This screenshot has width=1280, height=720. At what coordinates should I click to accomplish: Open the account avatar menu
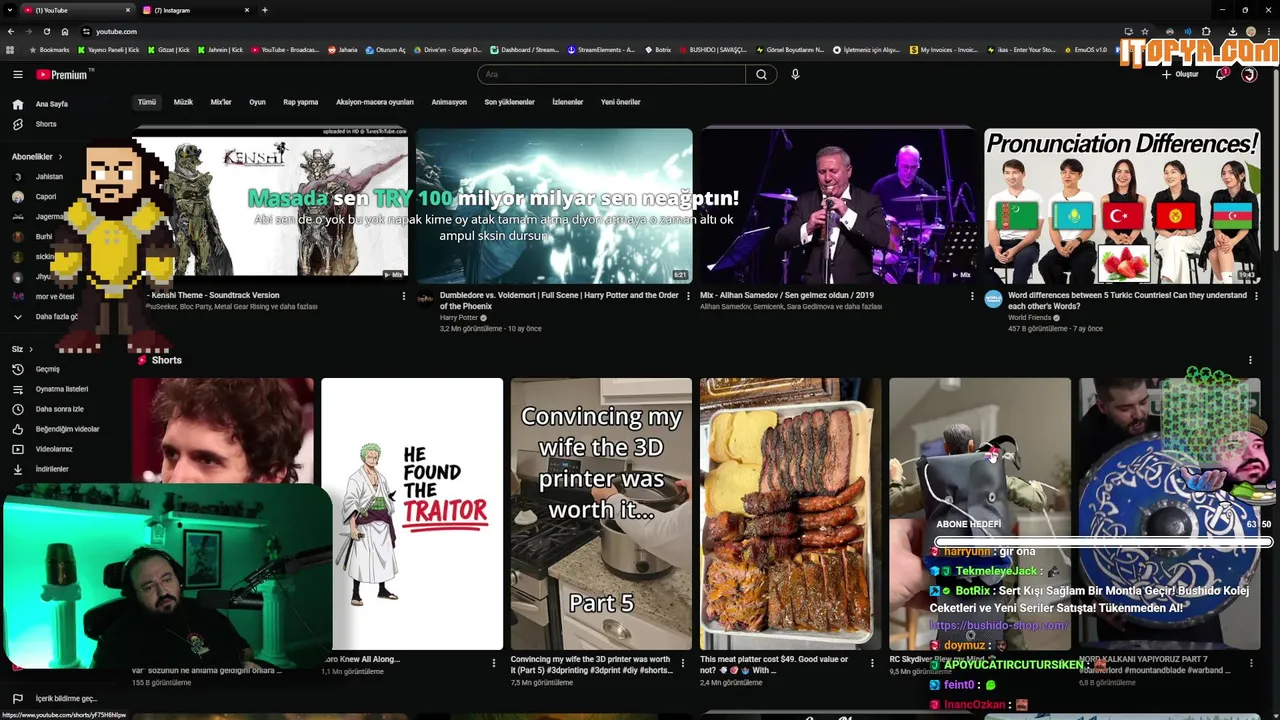click(x=1249, y=74)
